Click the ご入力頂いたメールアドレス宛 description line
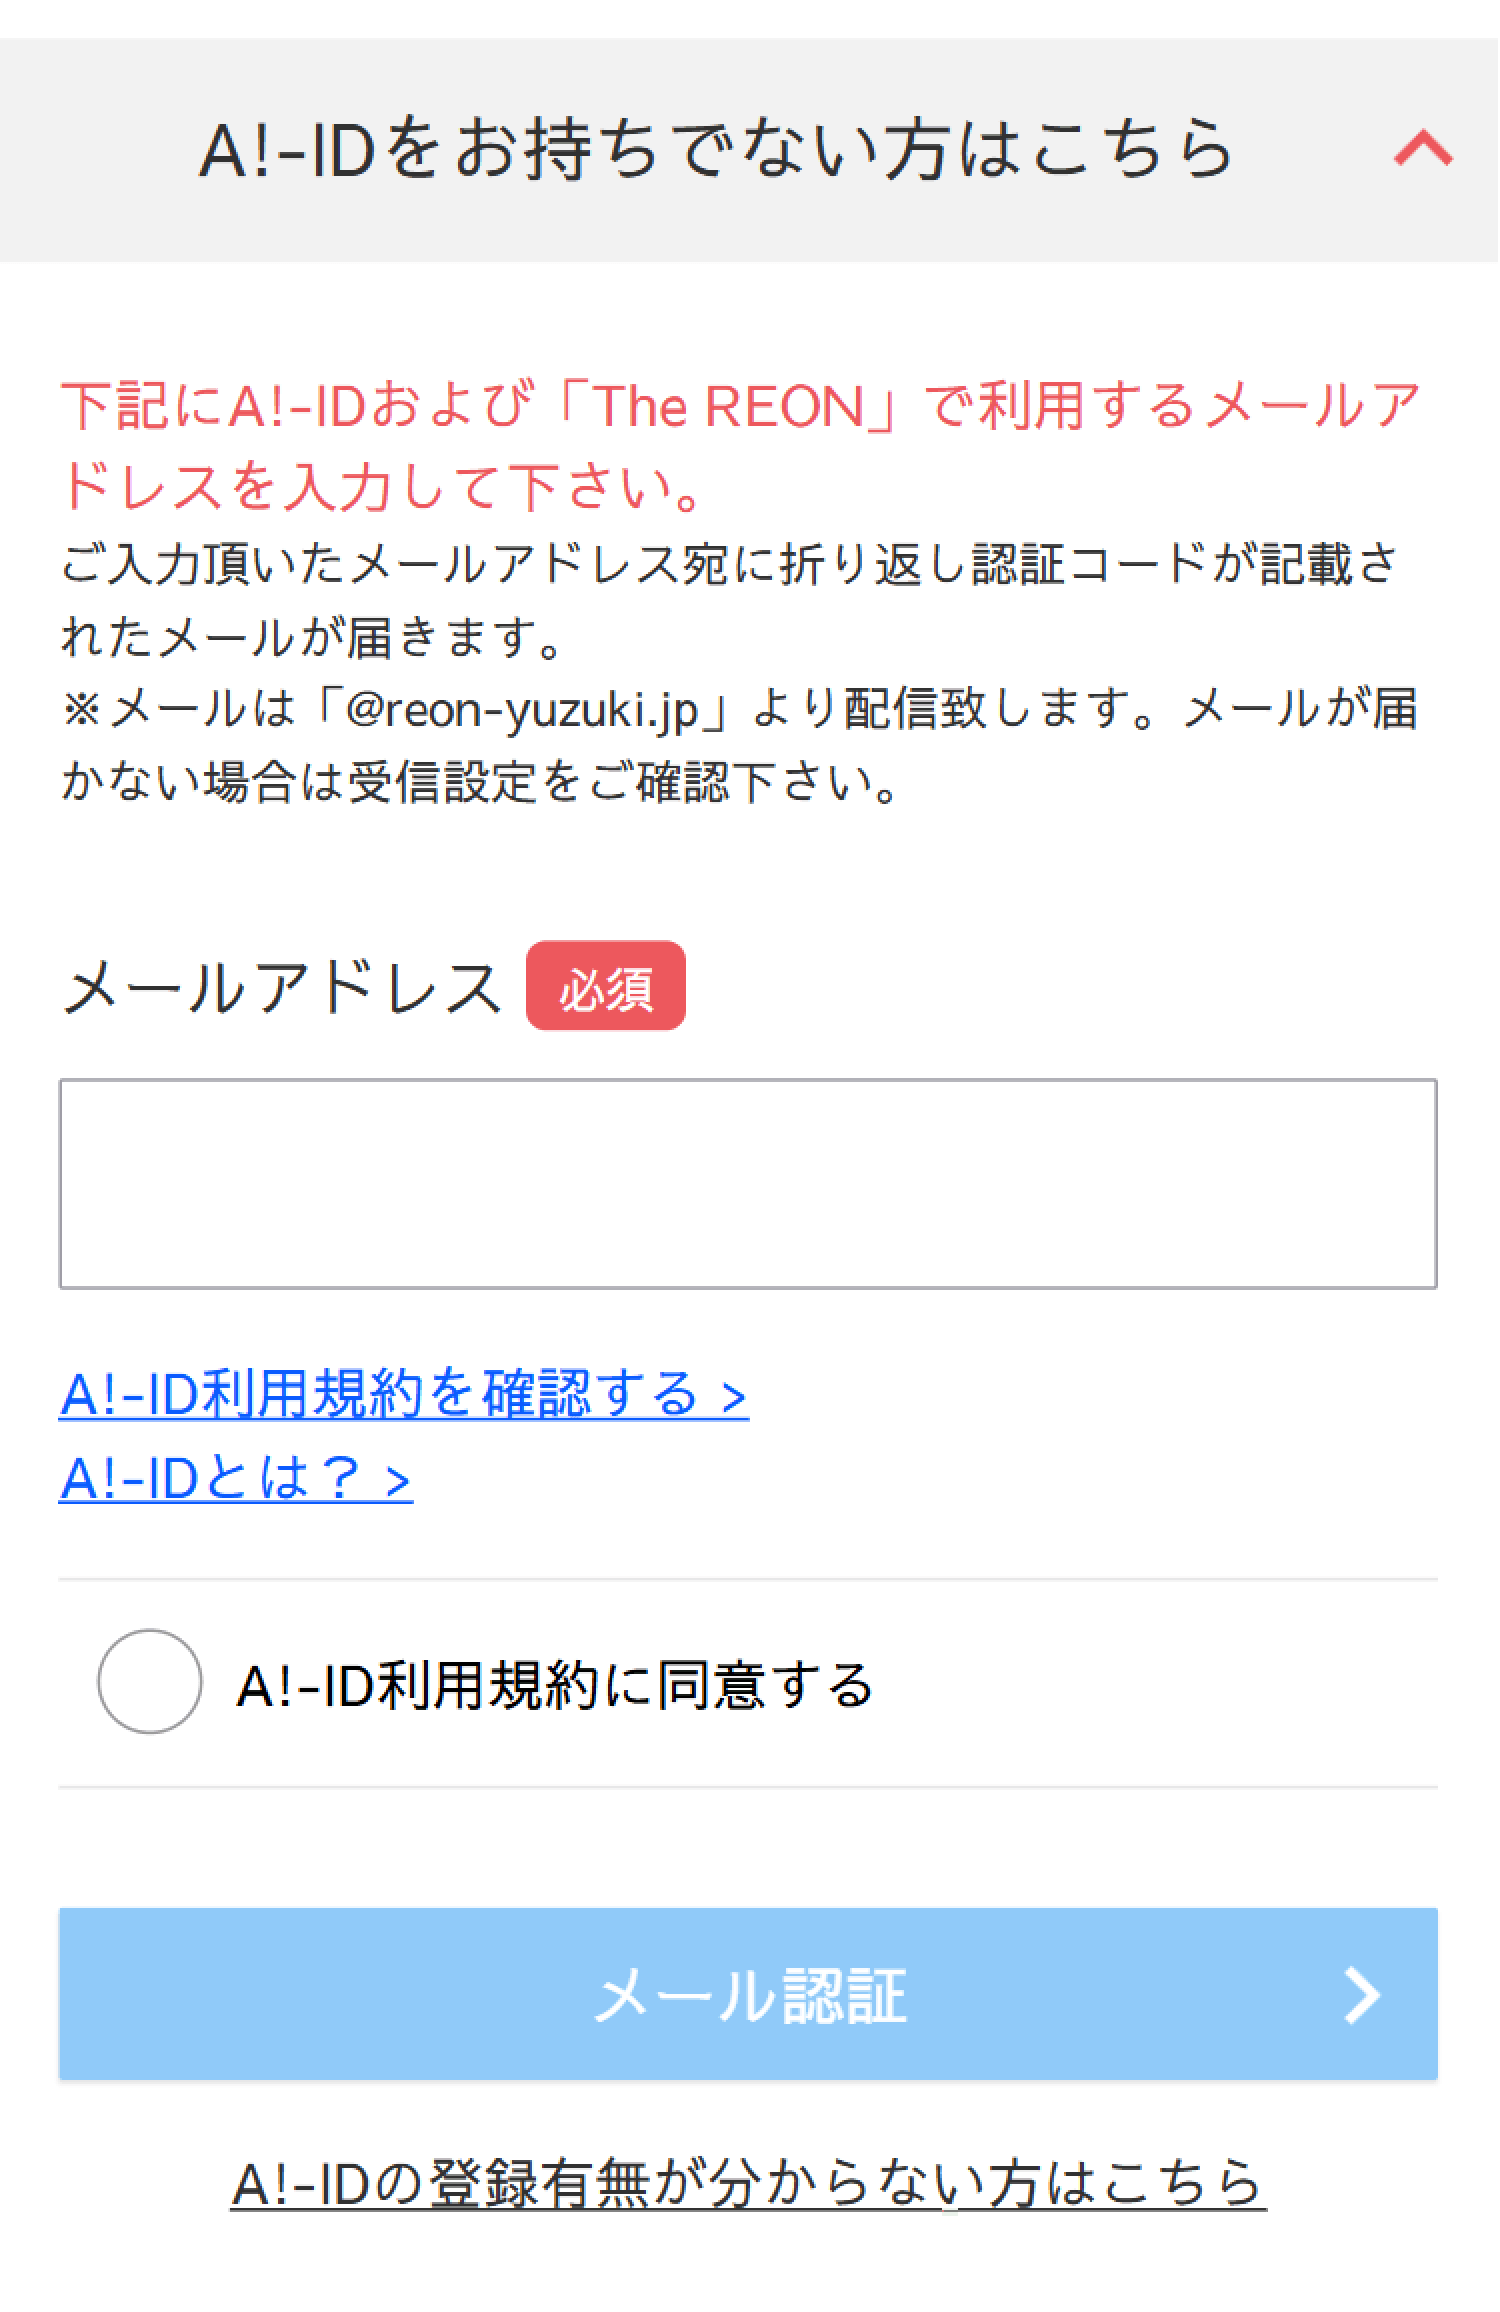 coord(728,565)
